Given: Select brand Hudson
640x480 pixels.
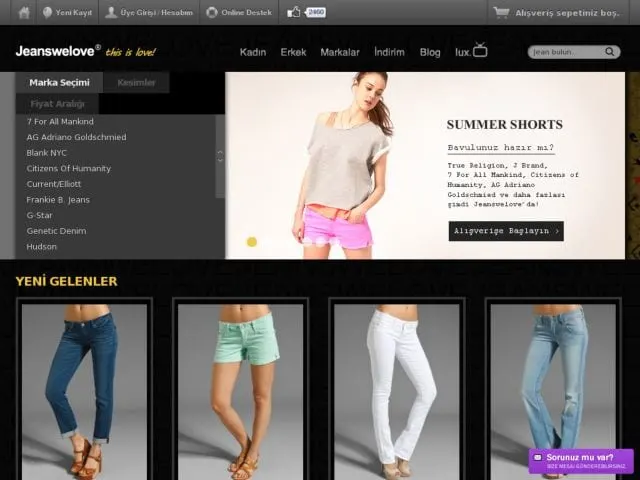Looking at the screenshot, I should (42, 247).
